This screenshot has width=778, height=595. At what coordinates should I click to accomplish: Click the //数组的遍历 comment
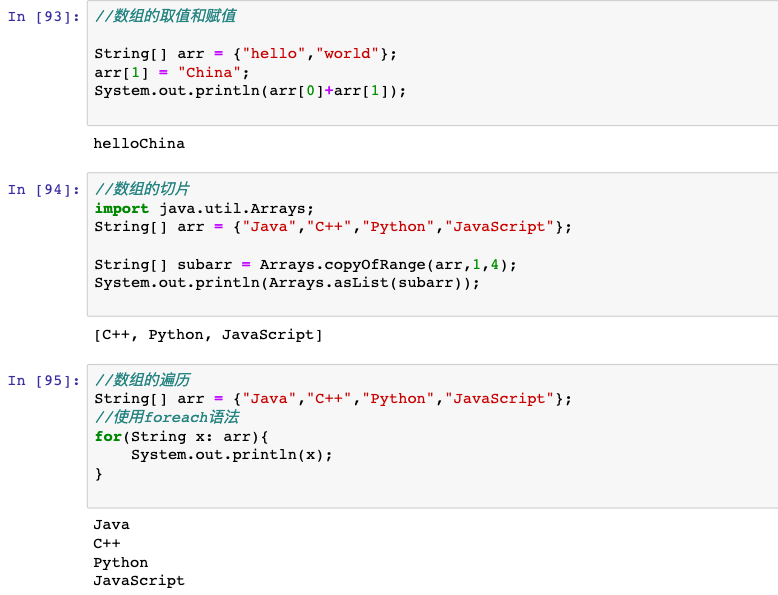142,381
